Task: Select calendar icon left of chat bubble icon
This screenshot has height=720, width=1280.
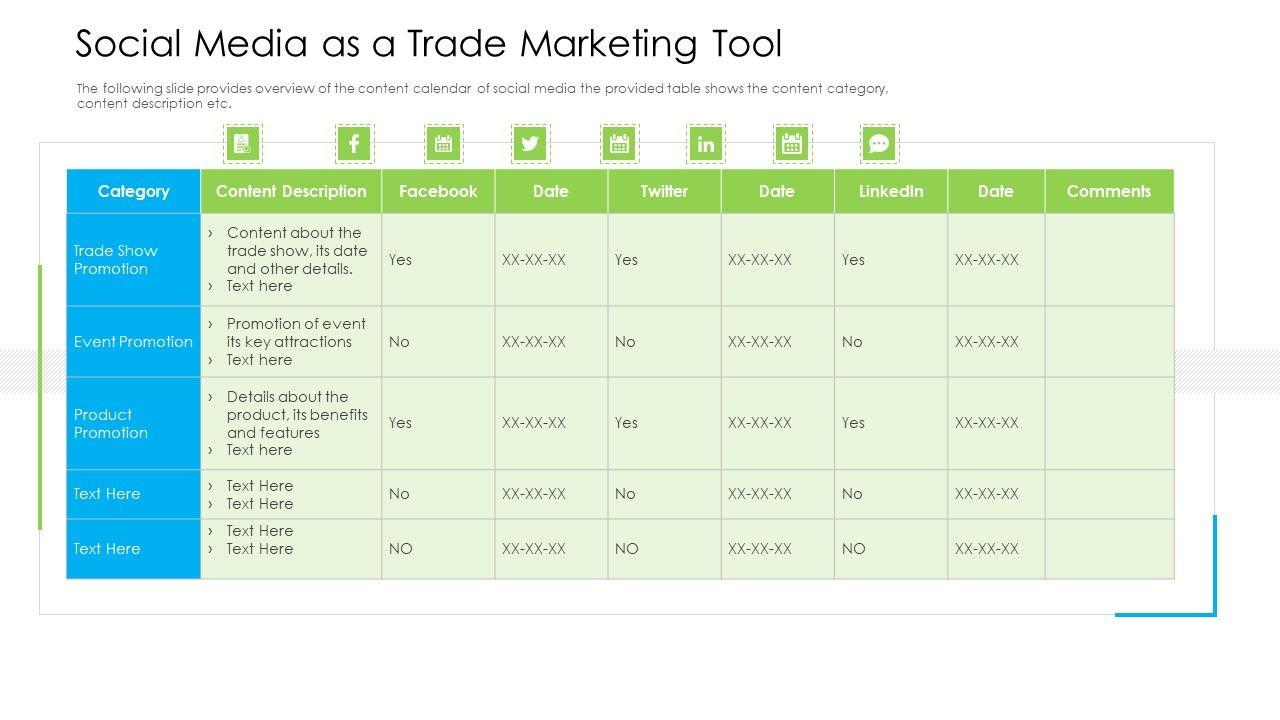Action: tap(792, 144)
